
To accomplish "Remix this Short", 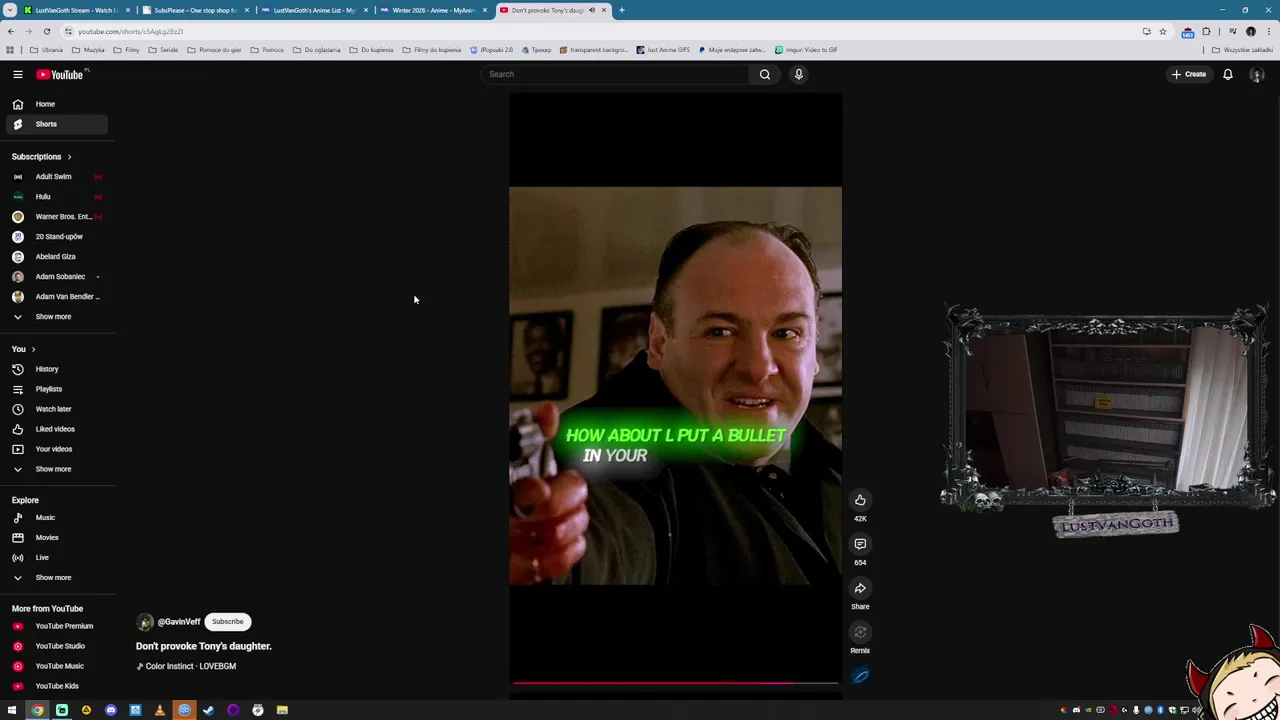I will pyautogui.click(x=860, y=632).
